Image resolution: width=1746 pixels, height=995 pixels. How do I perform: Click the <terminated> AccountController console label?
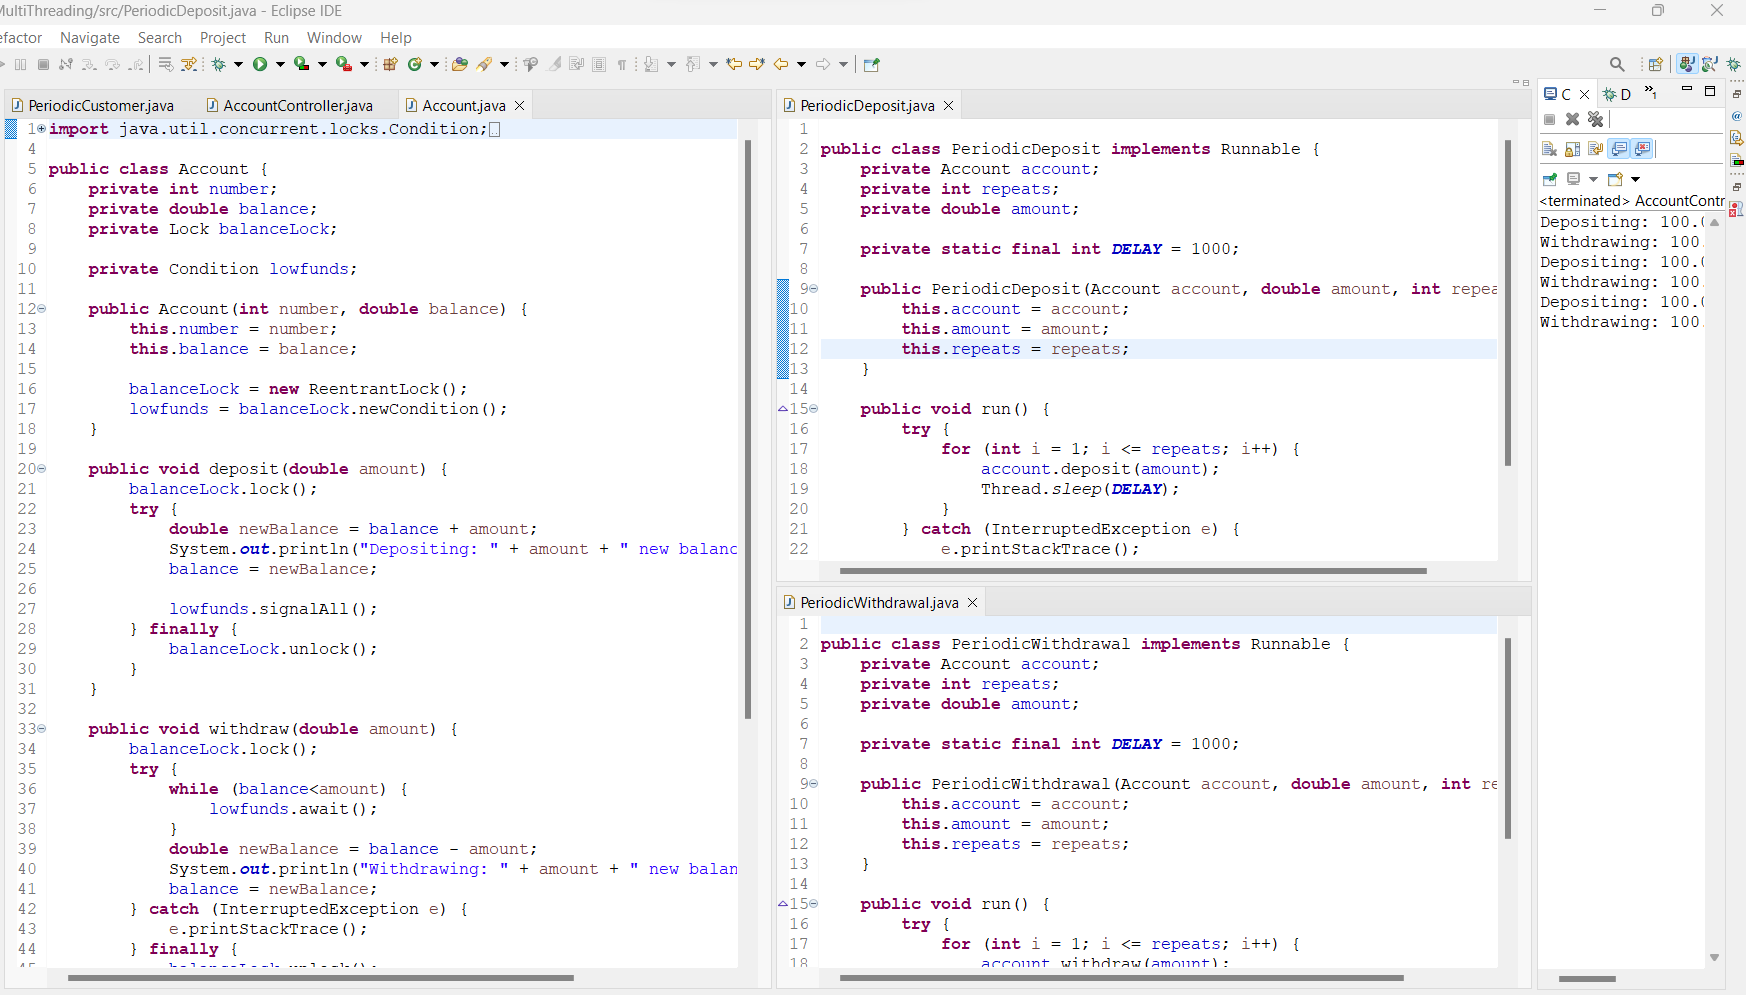(x=1632, y=201)
